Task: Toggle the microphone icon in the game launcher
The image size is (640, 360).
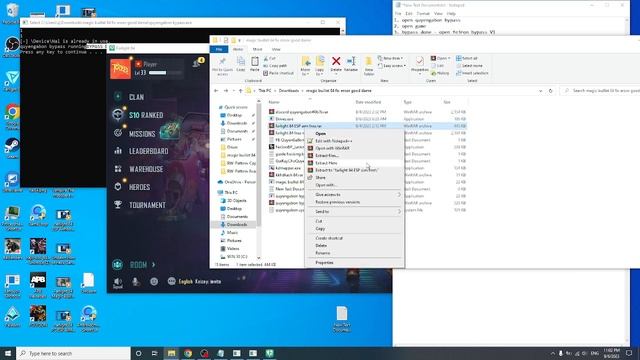Action: pyautogui.click(x=136, y=282)
